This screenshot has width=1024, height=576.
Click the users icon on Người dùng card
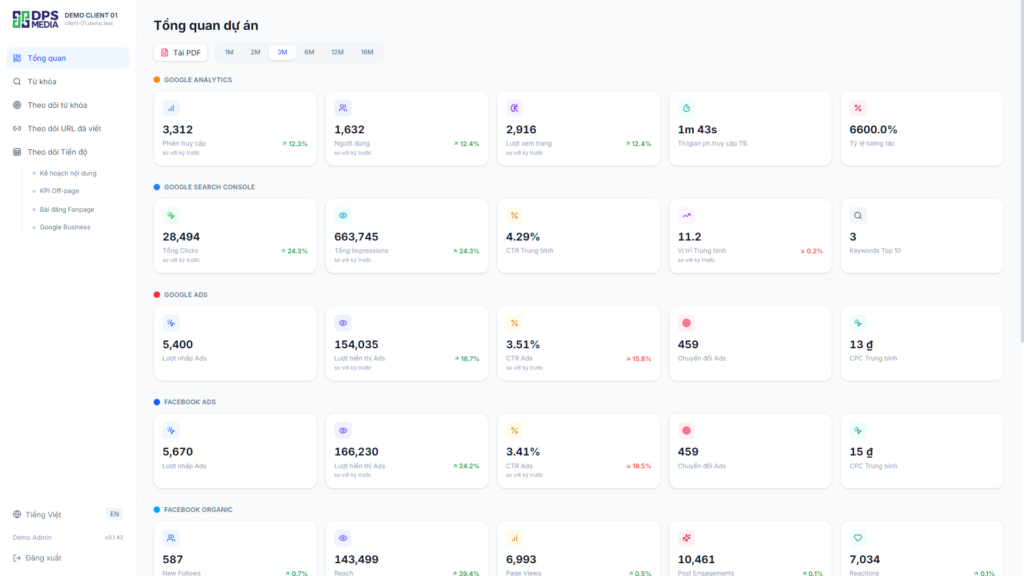click(x=343, y=108)
